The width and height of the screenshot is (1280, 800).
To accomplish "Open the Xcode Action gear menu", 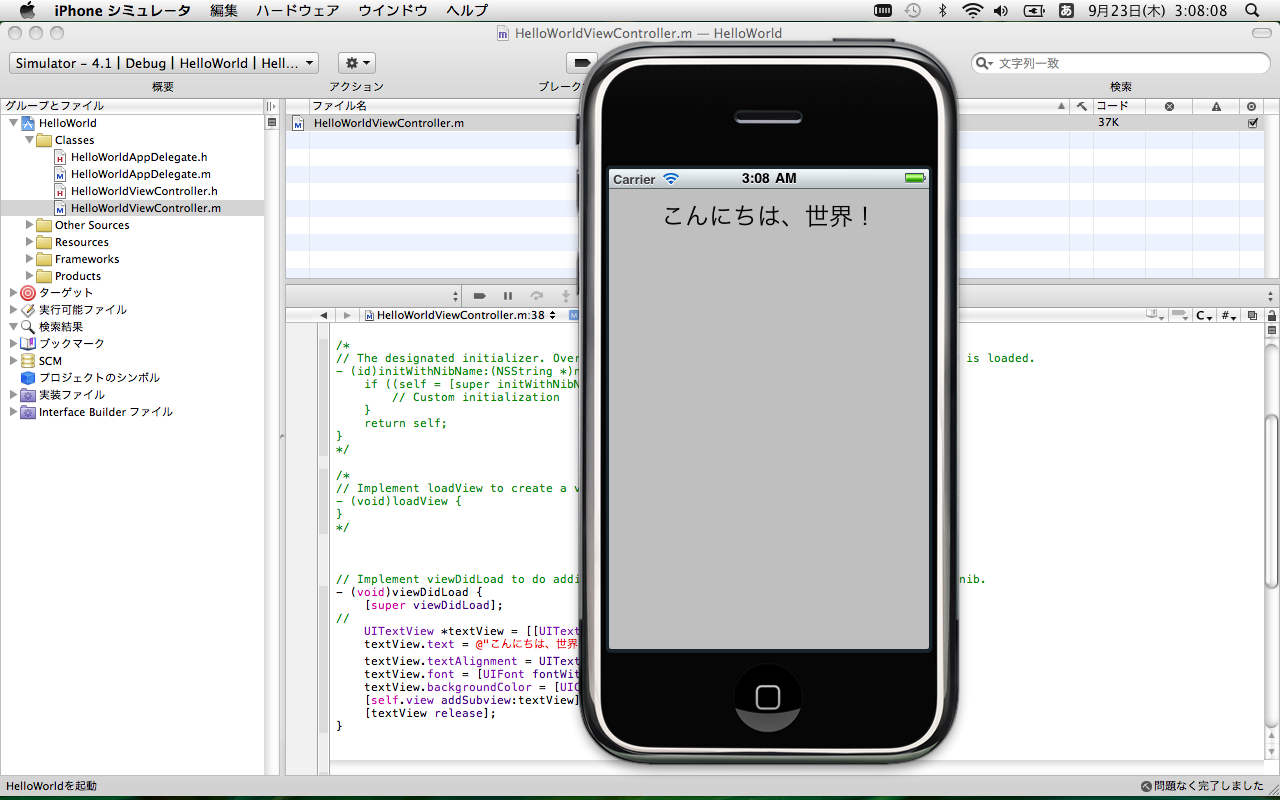I will [x=356, y=63].
